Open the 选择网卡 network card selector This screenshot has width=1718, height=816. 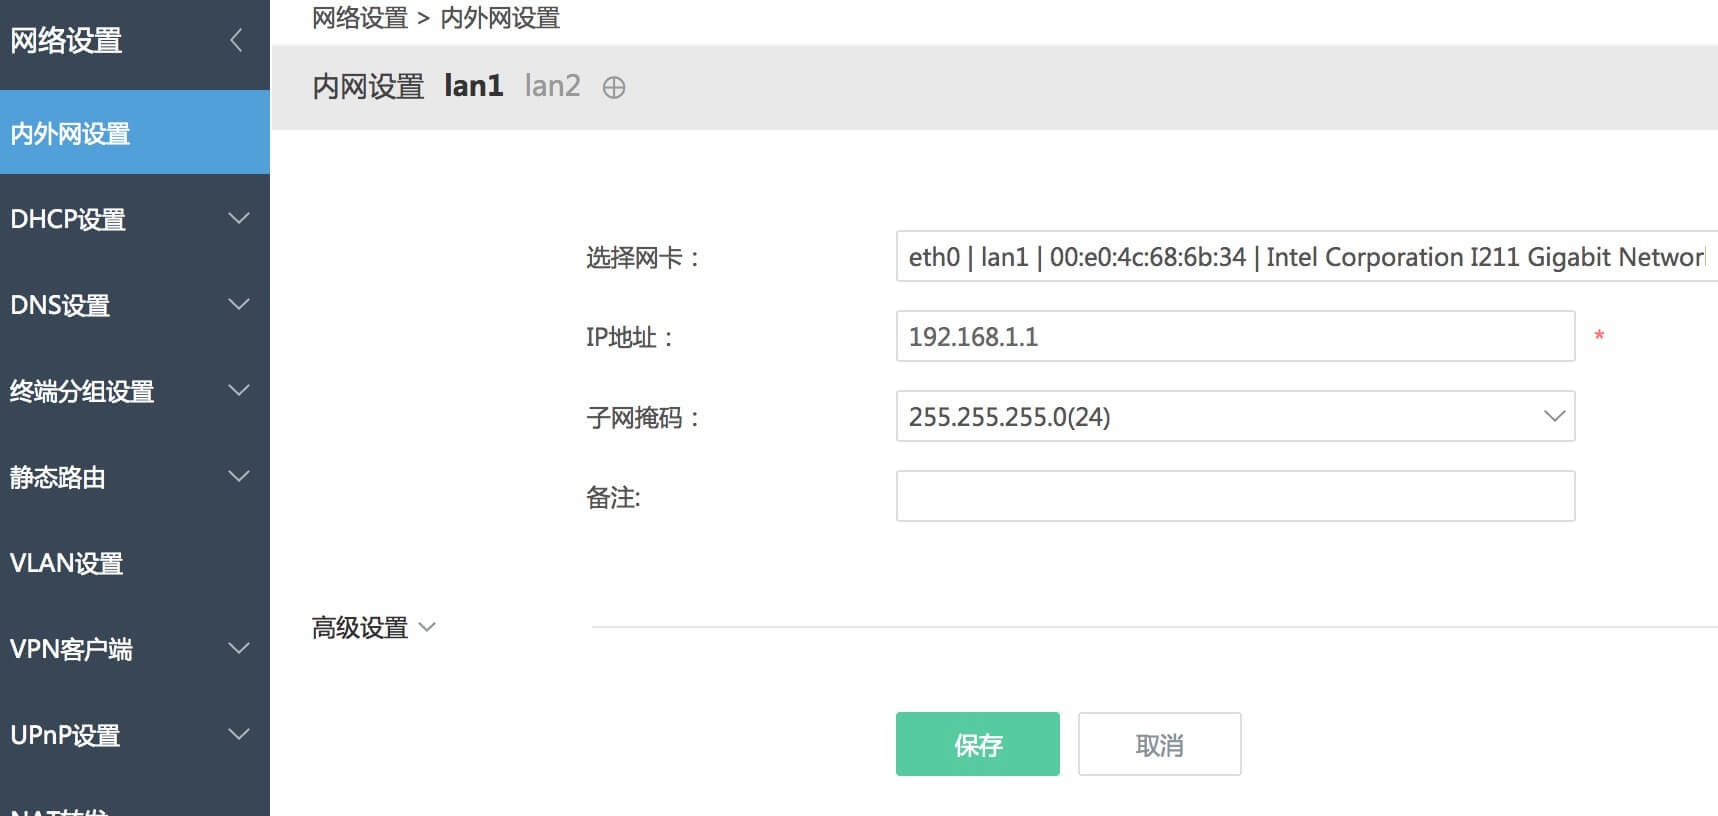coord(1305,257)
